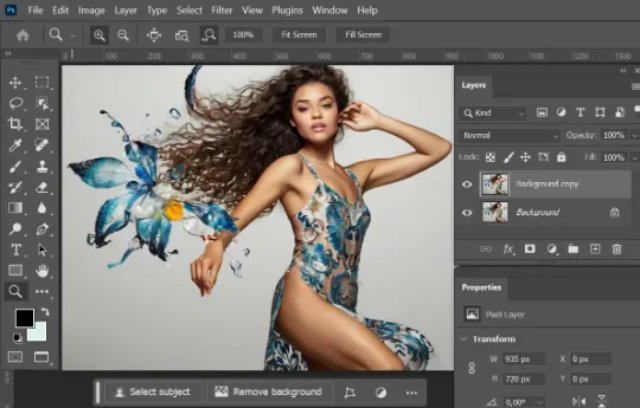Click the background light color swatch
This screenshot has height=408, width=640.
click(x=40, y=334)
